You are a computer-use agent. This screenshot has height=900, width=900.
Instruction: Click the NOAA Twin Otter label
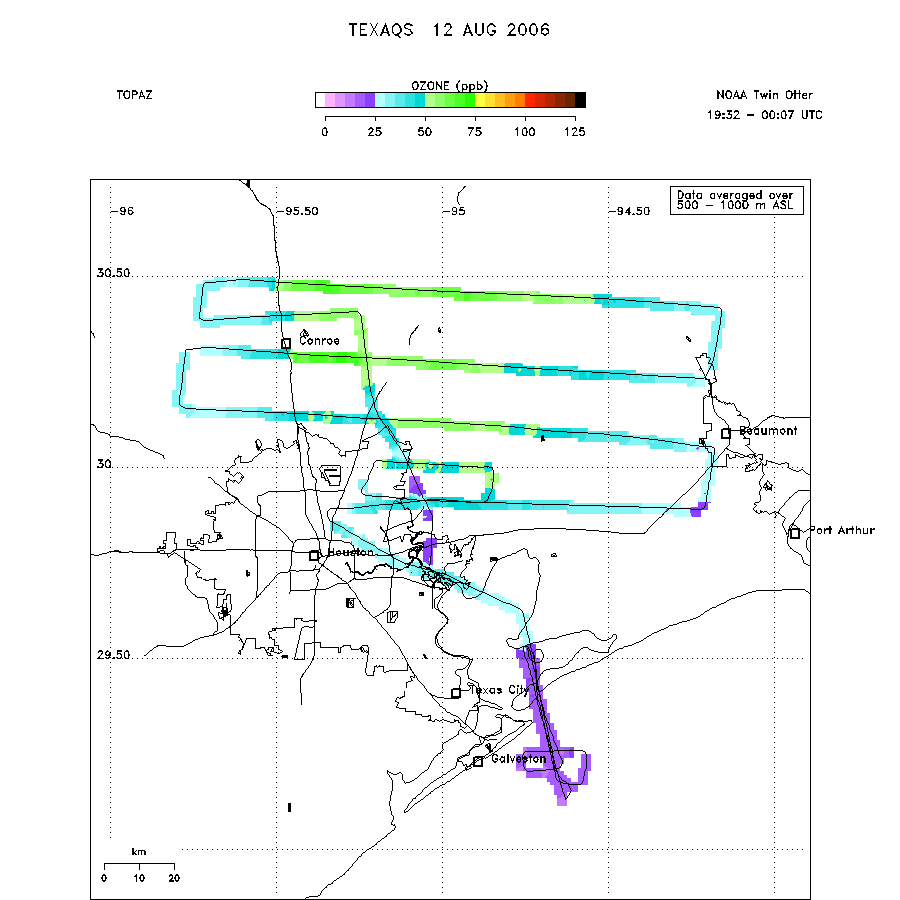pyautogui.click(x=764, y=95)
